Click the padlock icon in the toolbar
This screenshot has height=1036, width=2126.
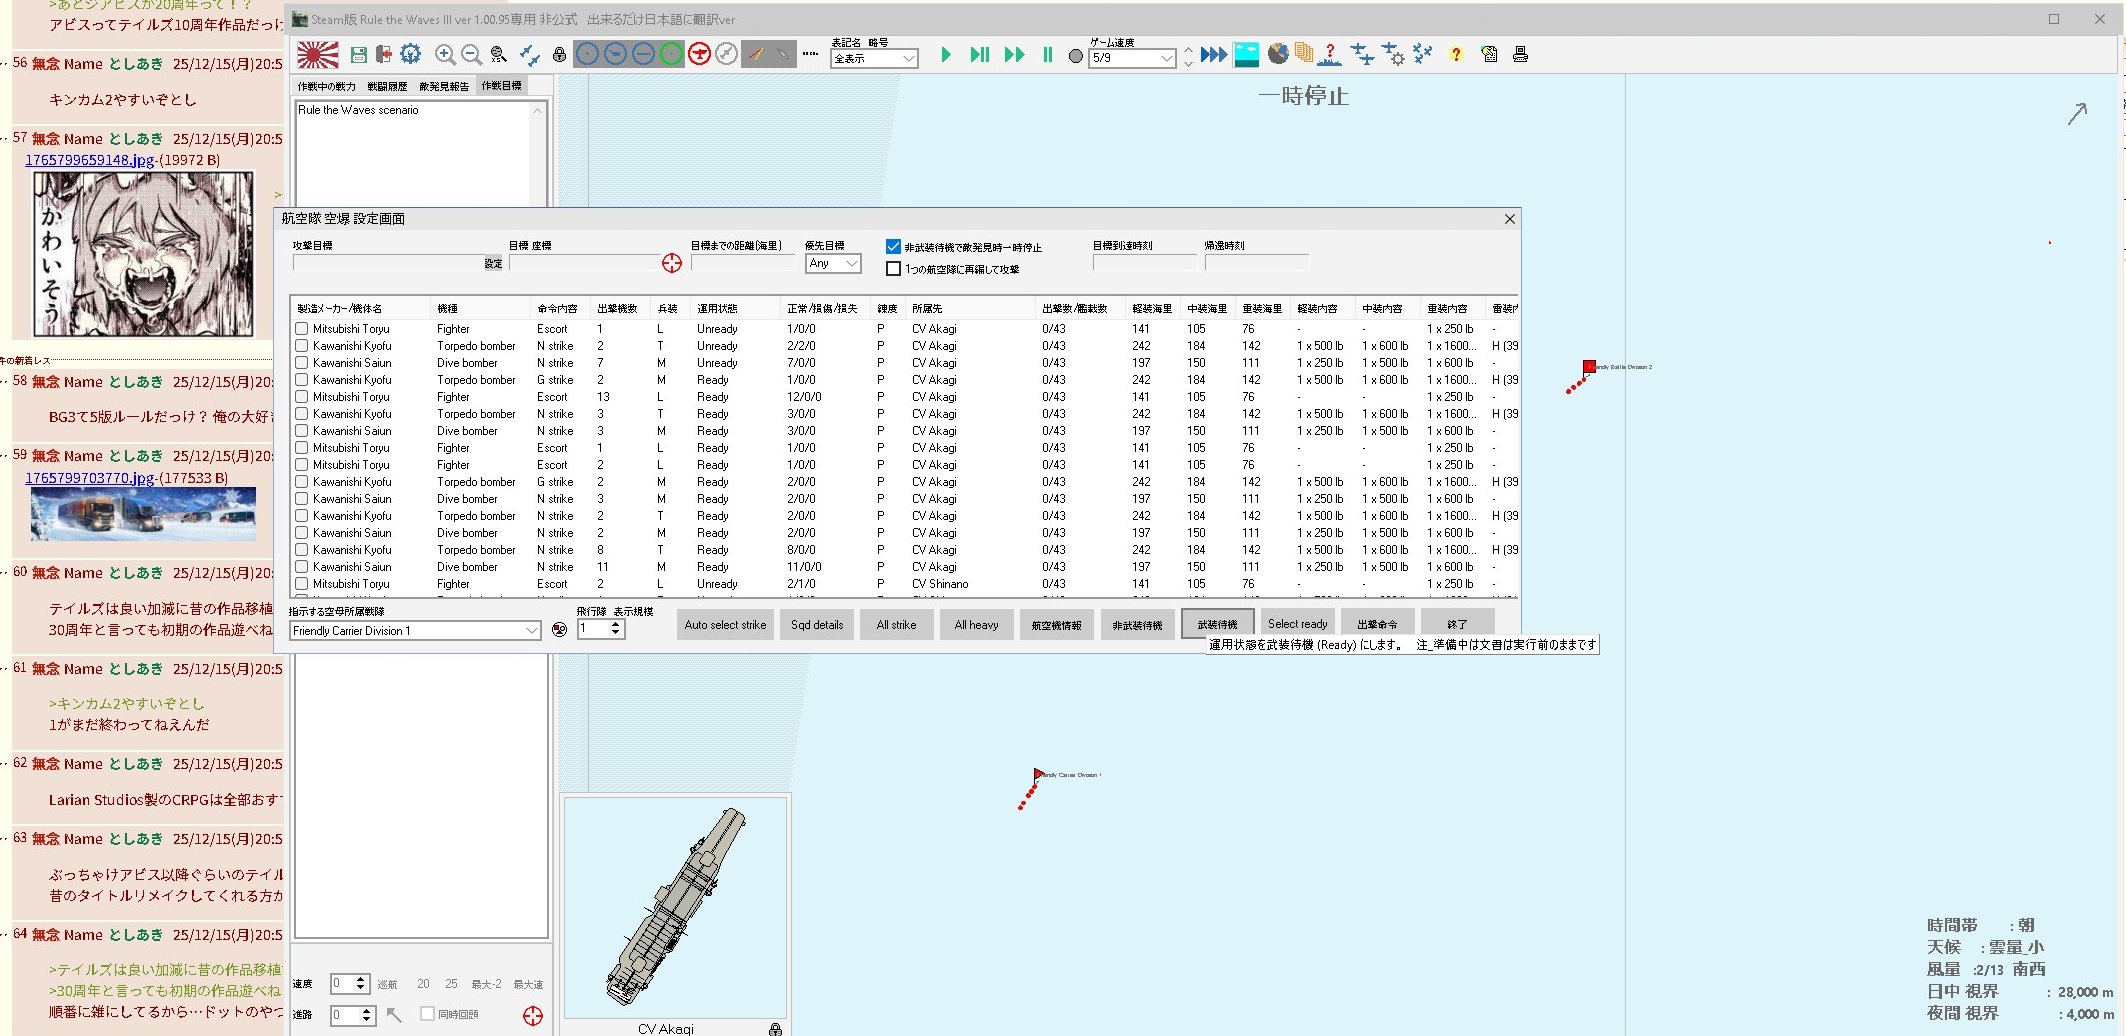(559, 55)
